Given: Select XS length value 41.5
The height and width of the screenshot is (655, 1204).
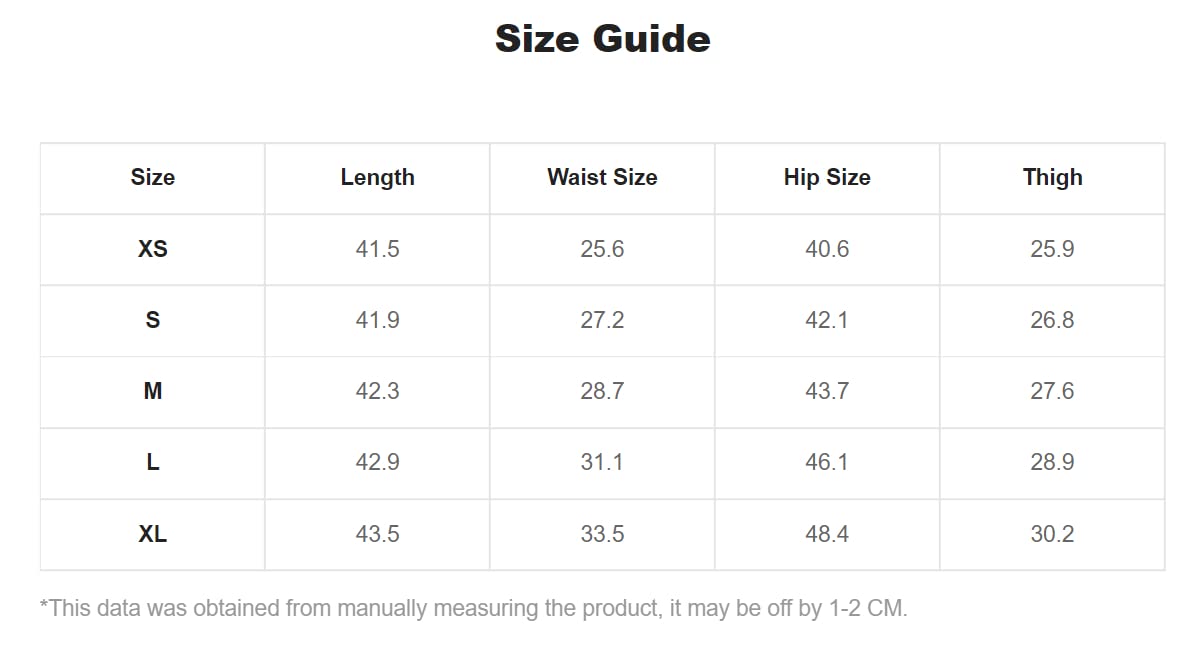Looking at the screenshot, I should tap(377, 249).
